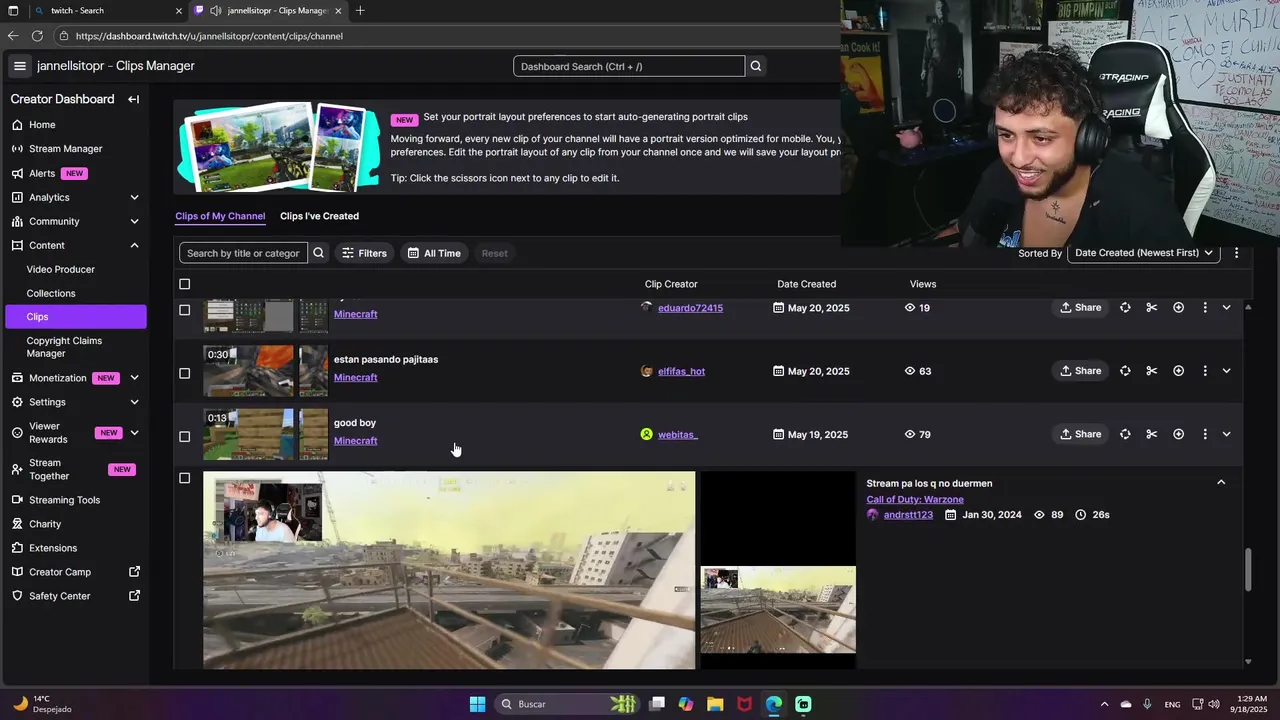Open the All Time date filter
Viewport: 1280px width, 720px height.
(434, 253)
